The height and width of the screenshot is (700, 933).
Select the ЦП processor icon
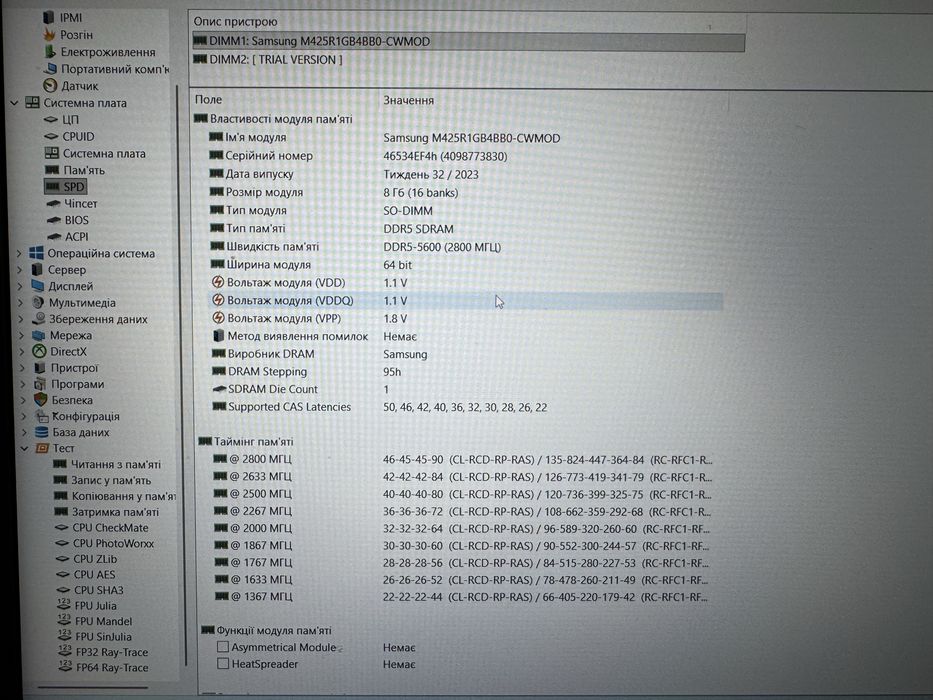pyautogui.click(x=51, y=120)
